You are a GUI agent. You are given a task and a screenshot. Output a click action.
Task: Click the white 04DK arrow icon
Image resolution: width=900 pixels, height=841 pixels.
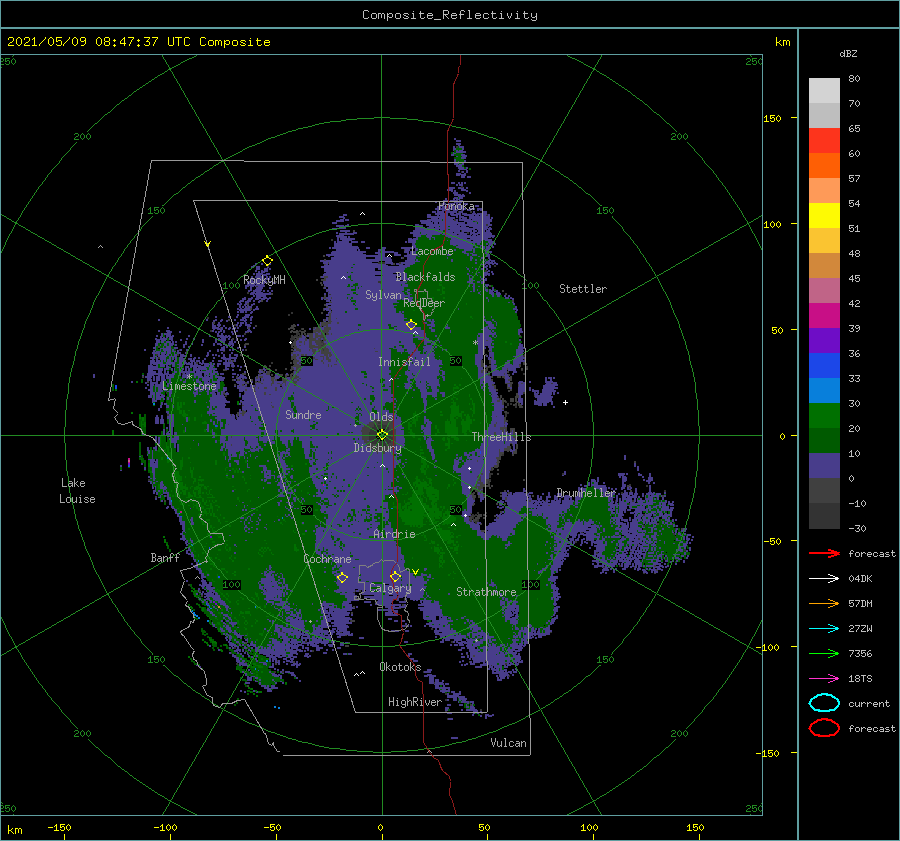click(x=824, y=578)
